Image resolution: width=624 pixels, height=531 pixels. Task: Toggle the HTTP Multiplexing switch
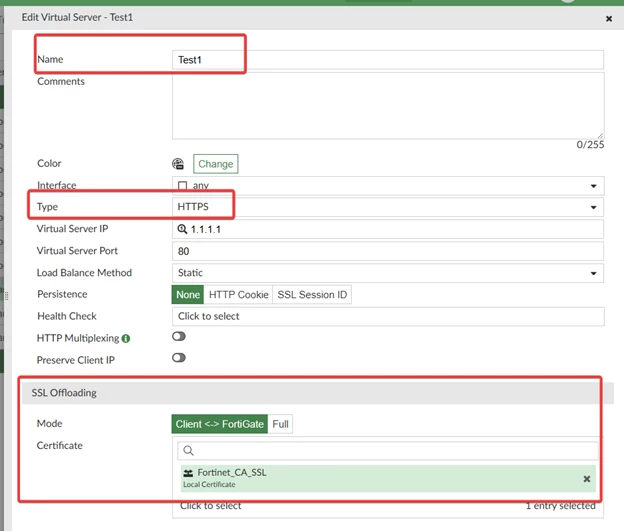click(179, 336)
